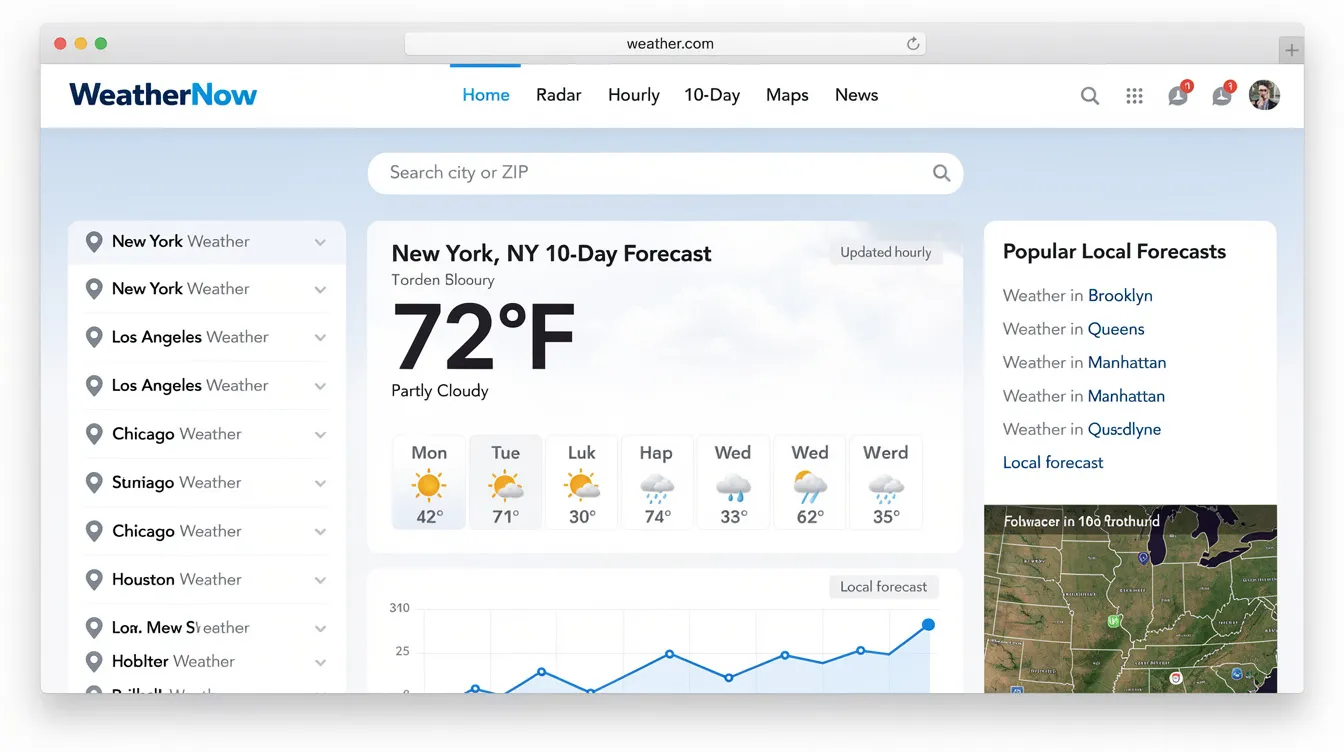Image resolution: width=1344 pixels, height=752 pixels.
Task: Click the Torden Slooury subtitle
Action: (x=443, y=281)
